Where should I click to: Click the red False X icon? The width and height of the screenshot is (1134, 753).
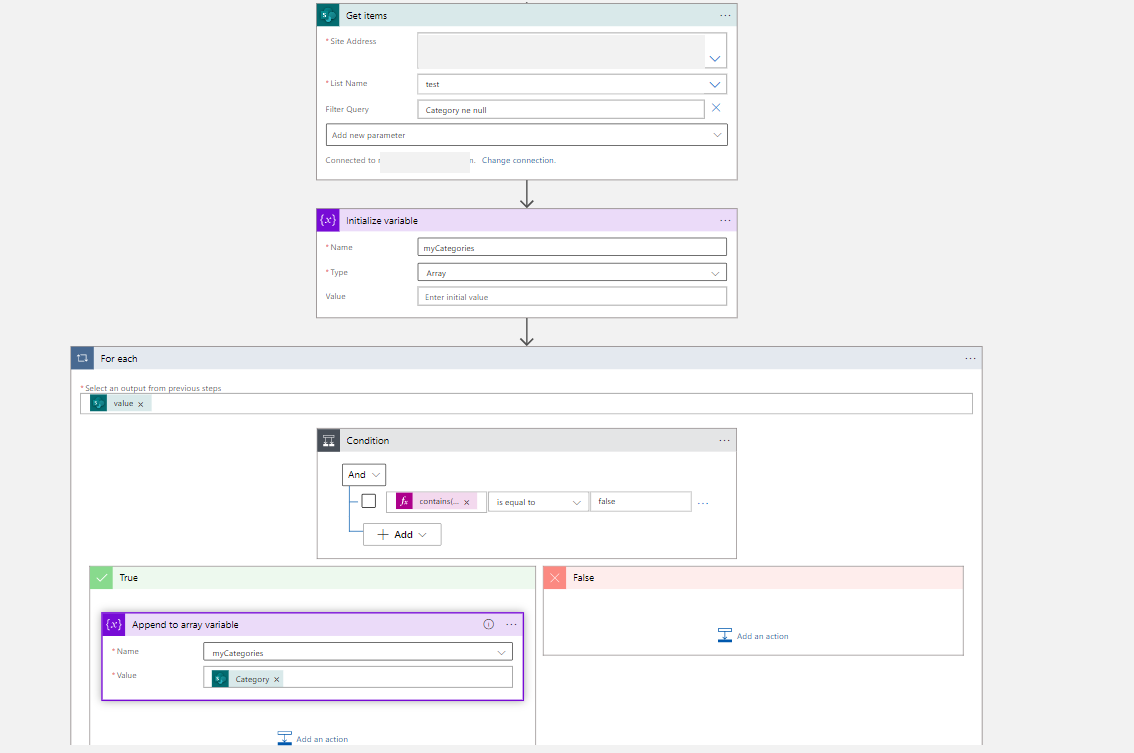[555, 578]
